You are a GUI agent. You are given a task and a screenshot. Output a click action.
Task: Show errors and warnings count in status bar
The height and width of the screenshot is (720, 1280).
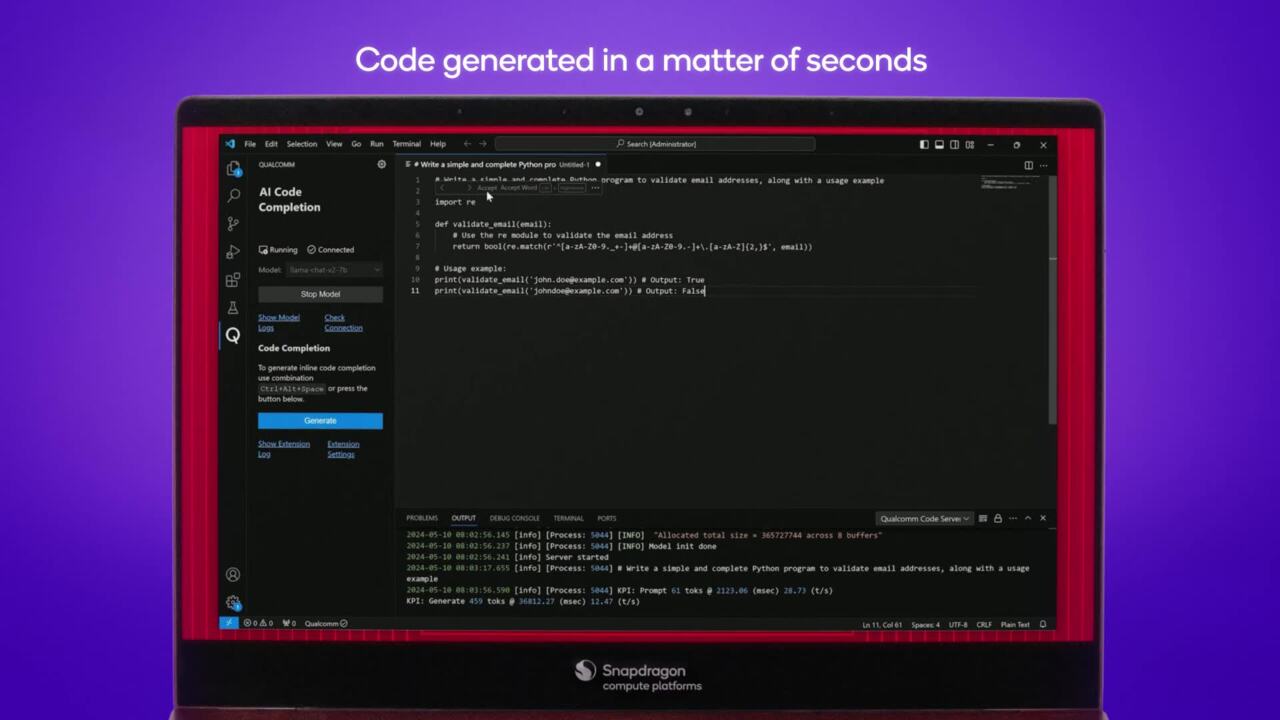pos(258,623)
